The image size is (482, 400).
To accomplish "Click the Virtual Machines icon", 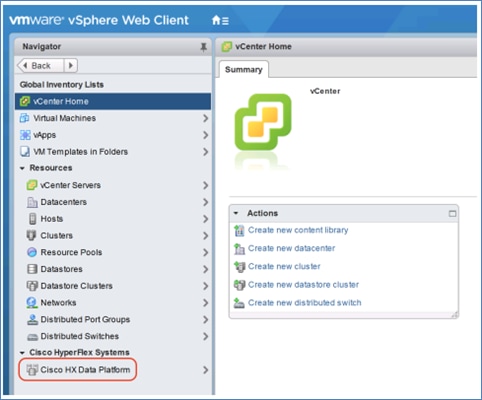I will tap(25, 118).
